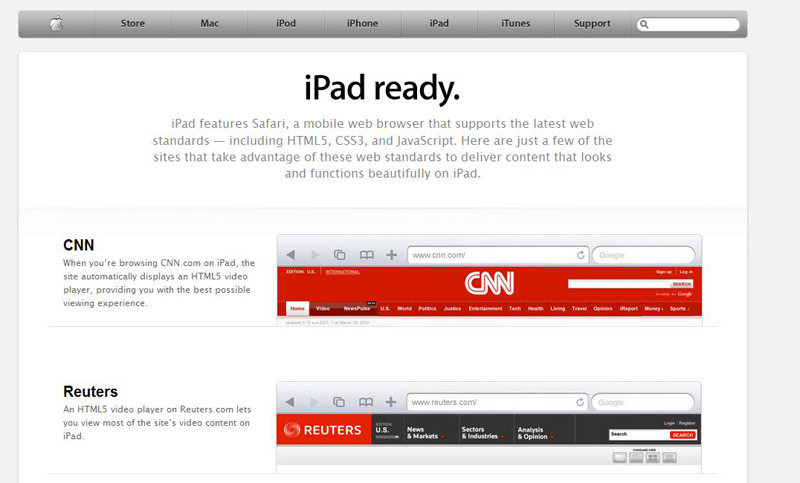Click pages icon in CNN browser toolbar
Screen dimensions: 800x483
[x=340, y=255]
